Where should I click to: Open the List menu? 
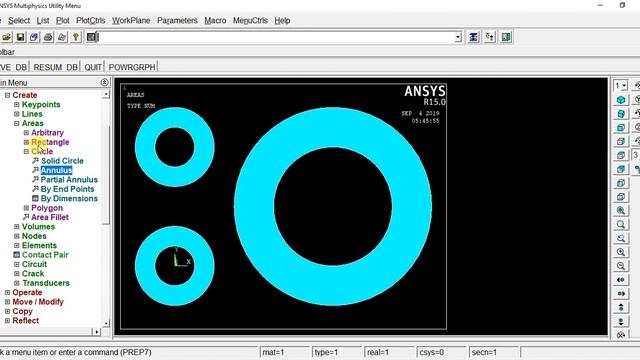pos(43,20)
